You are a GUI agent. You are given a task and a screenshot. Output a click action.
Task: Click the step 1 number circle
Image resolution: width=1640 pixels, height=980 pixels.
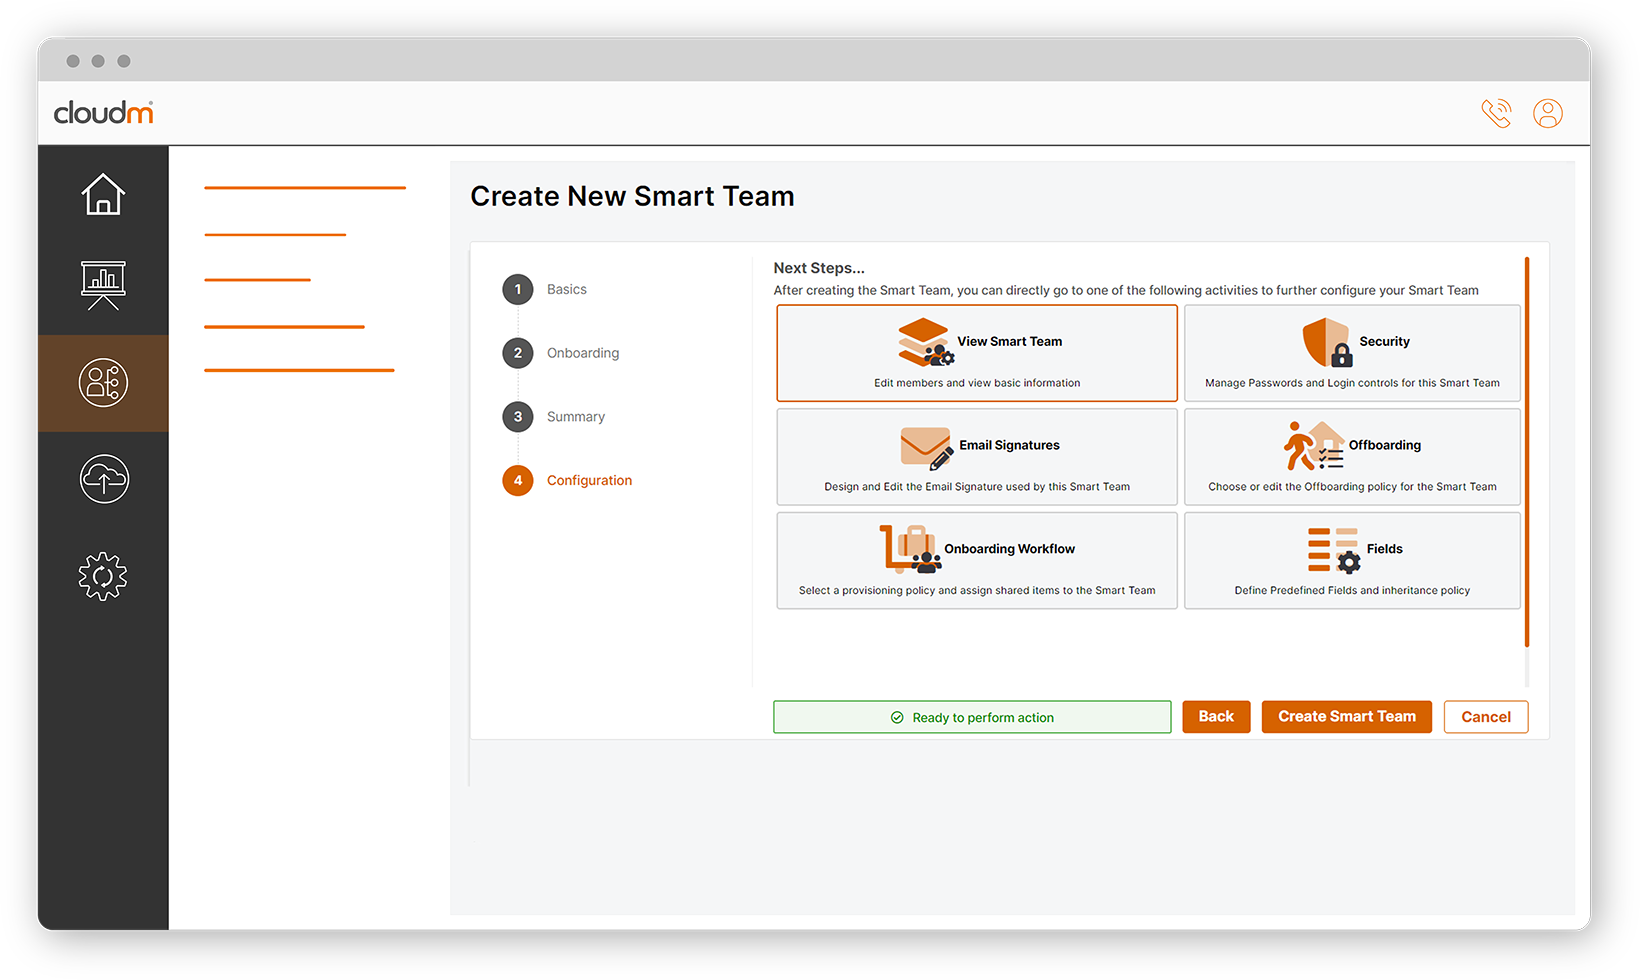coord(518,289)
